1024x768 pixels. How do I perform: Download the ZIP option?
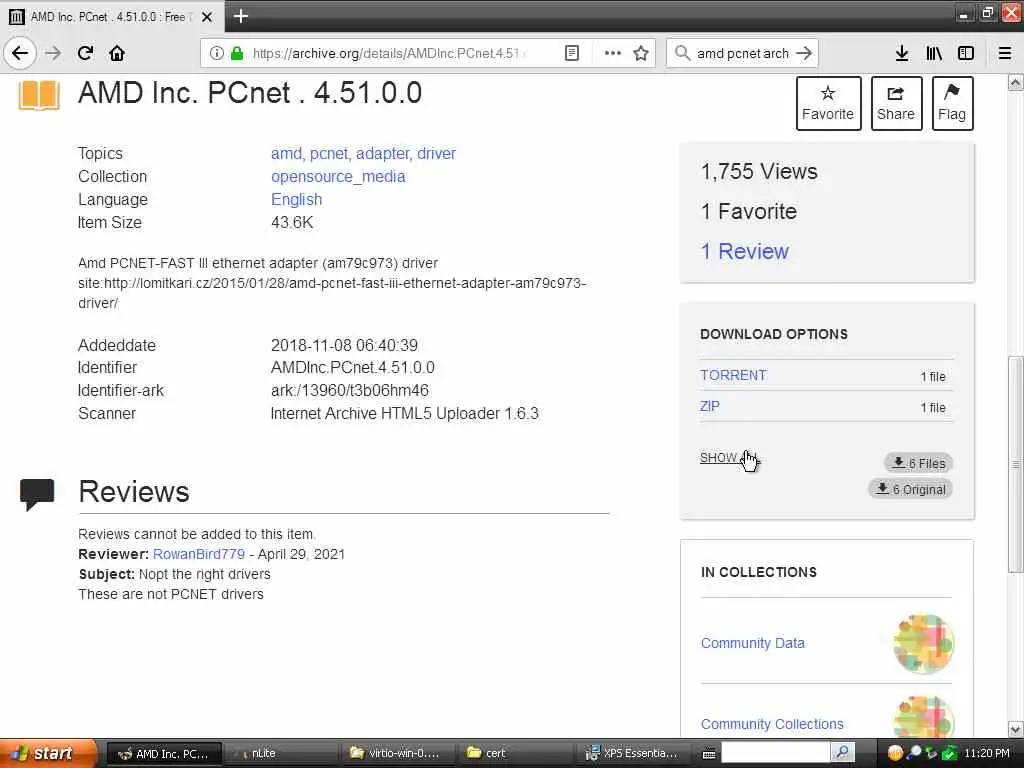[x=709, y=406]
